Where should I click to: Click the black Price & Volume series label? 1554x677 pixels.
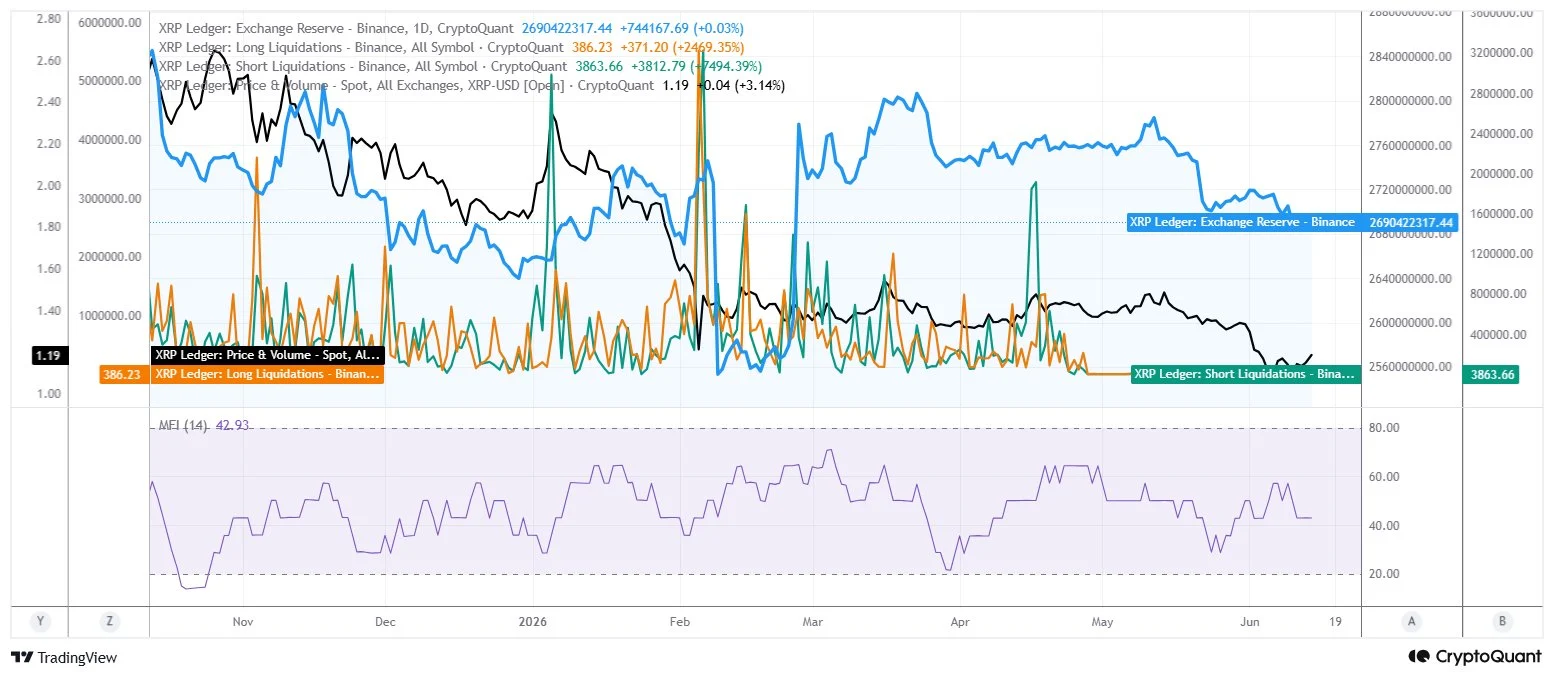pos(268,355)
